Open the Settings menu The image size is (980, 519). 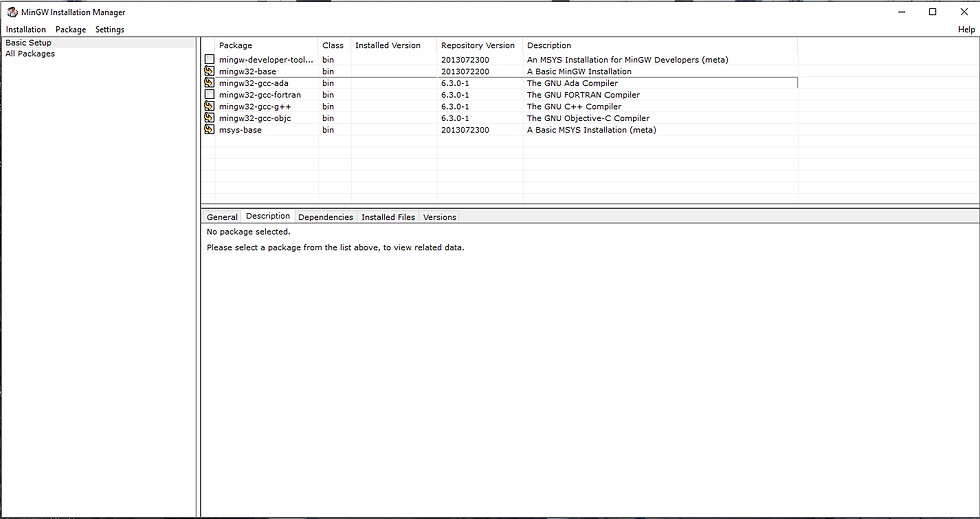109,29
